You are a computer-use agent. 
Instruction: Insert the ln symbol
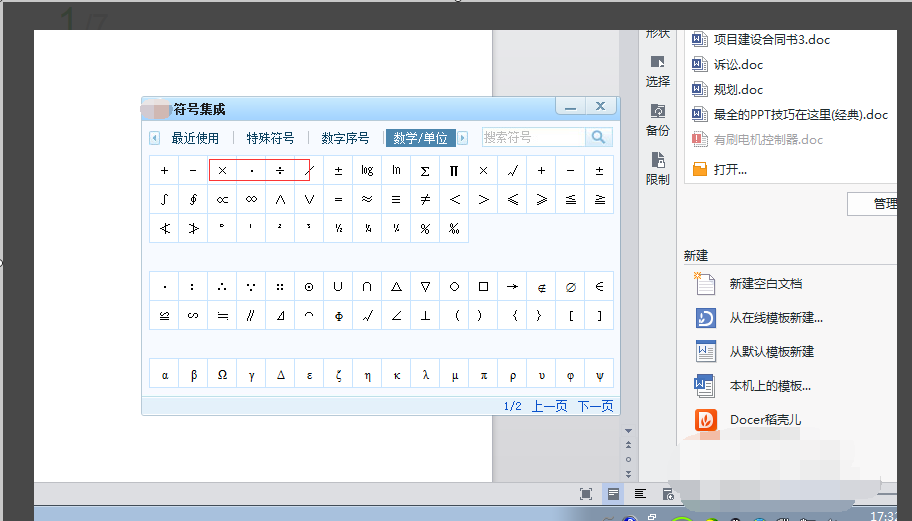396,170
